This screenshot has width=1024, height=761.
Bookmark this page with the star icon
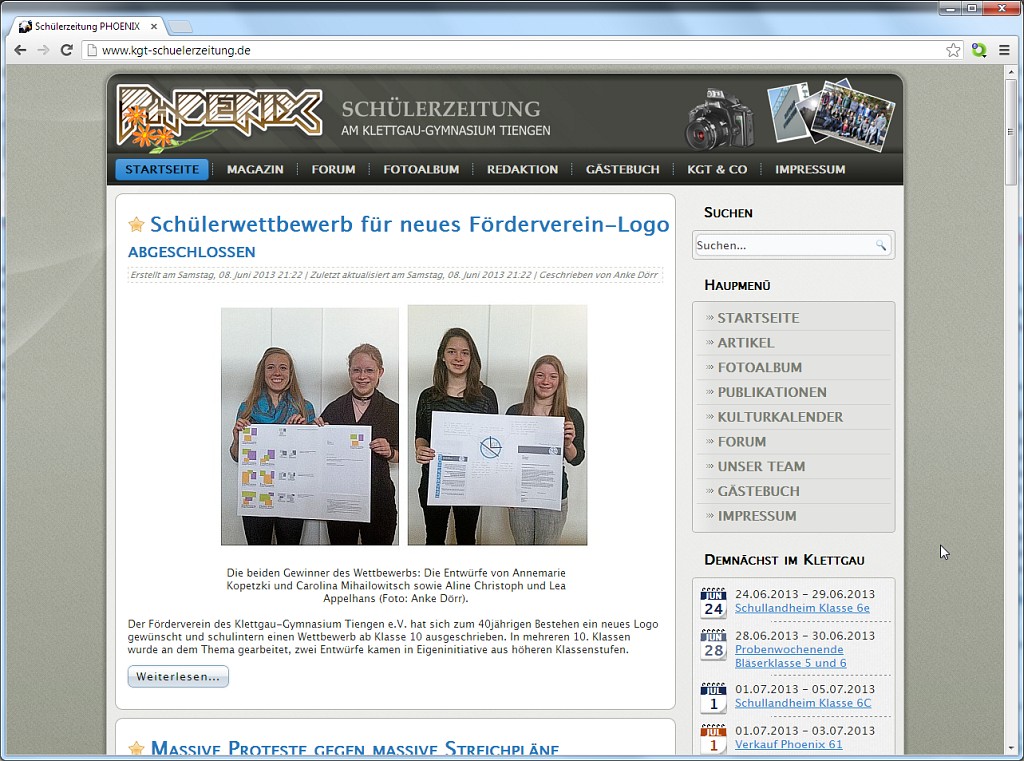click(x=953, y=50)
